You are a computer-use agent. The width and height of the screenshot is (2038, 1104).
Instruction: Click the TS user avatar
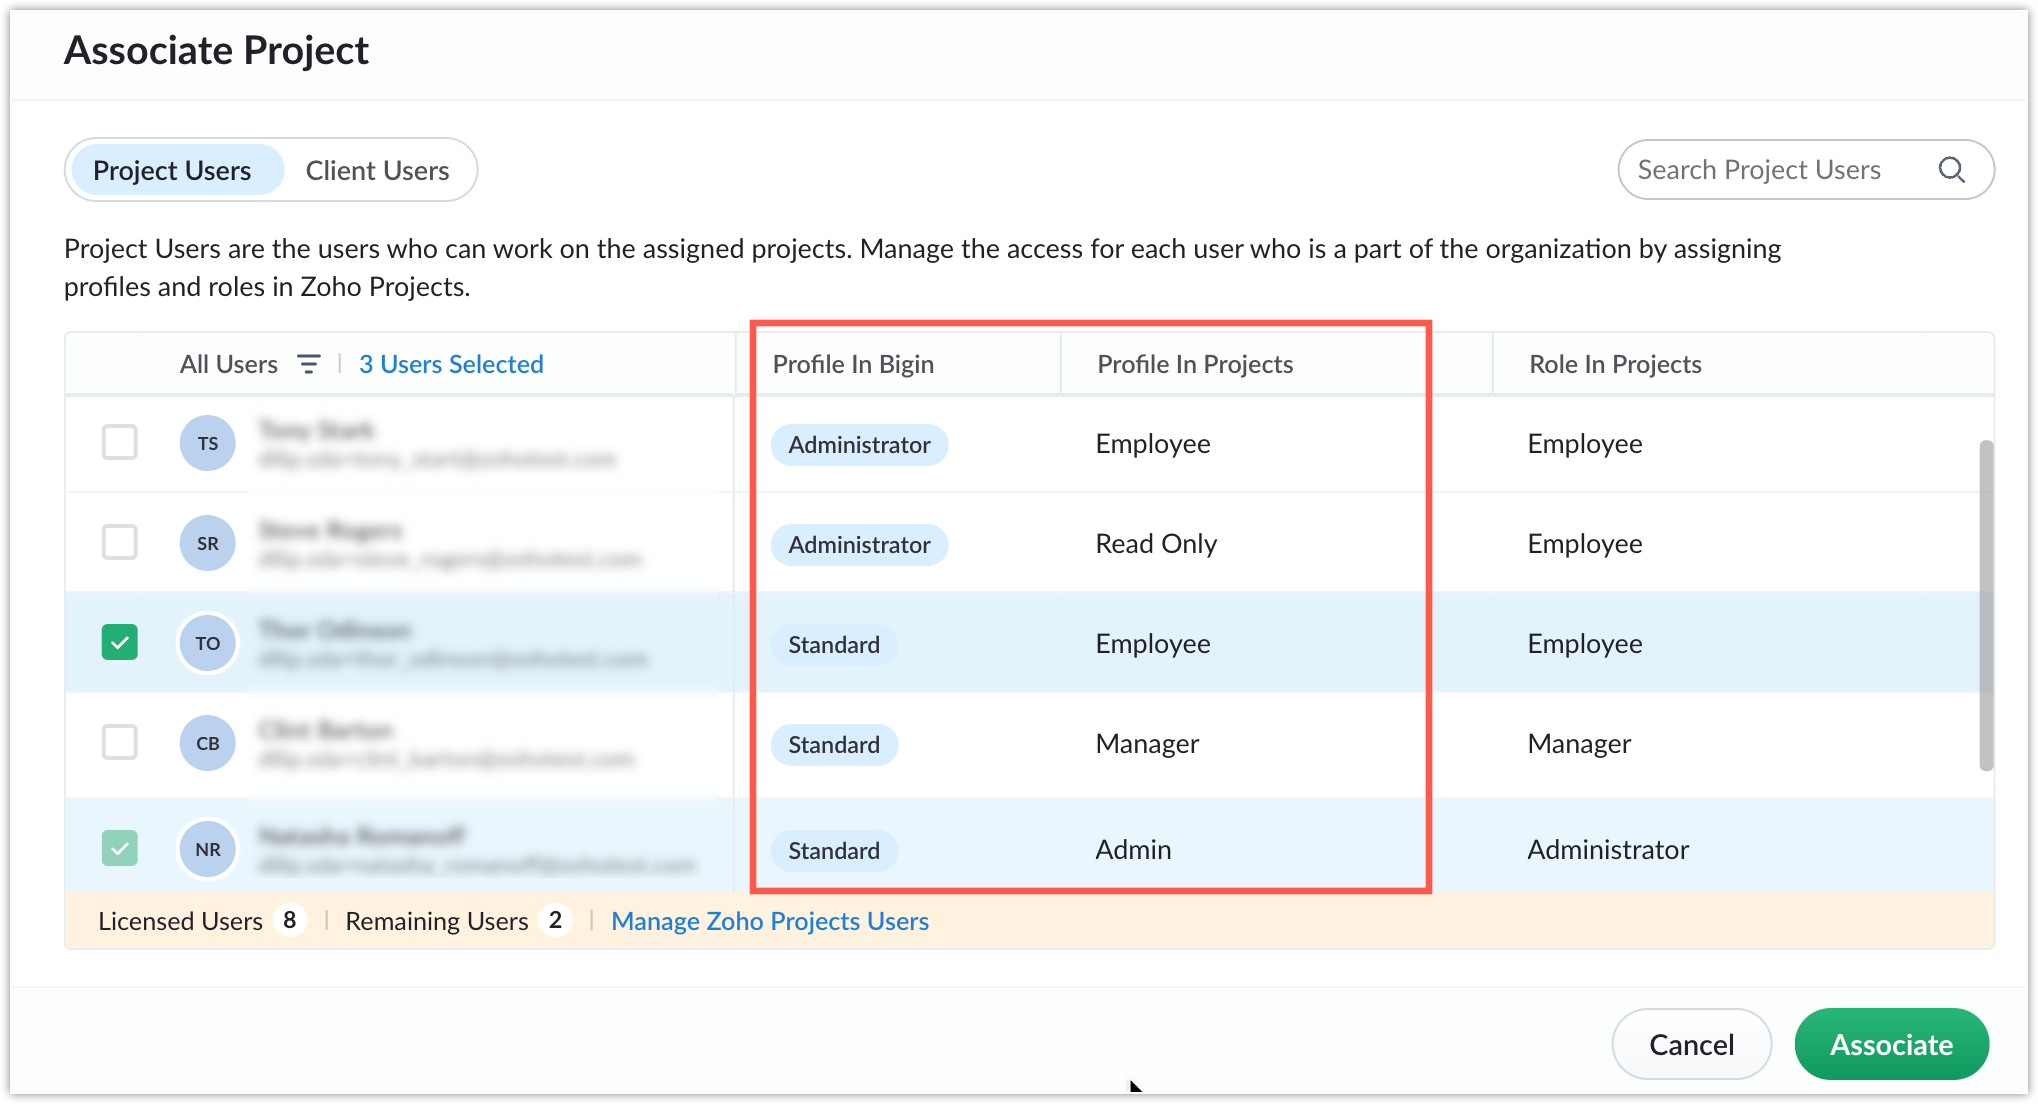click(208, 443)
